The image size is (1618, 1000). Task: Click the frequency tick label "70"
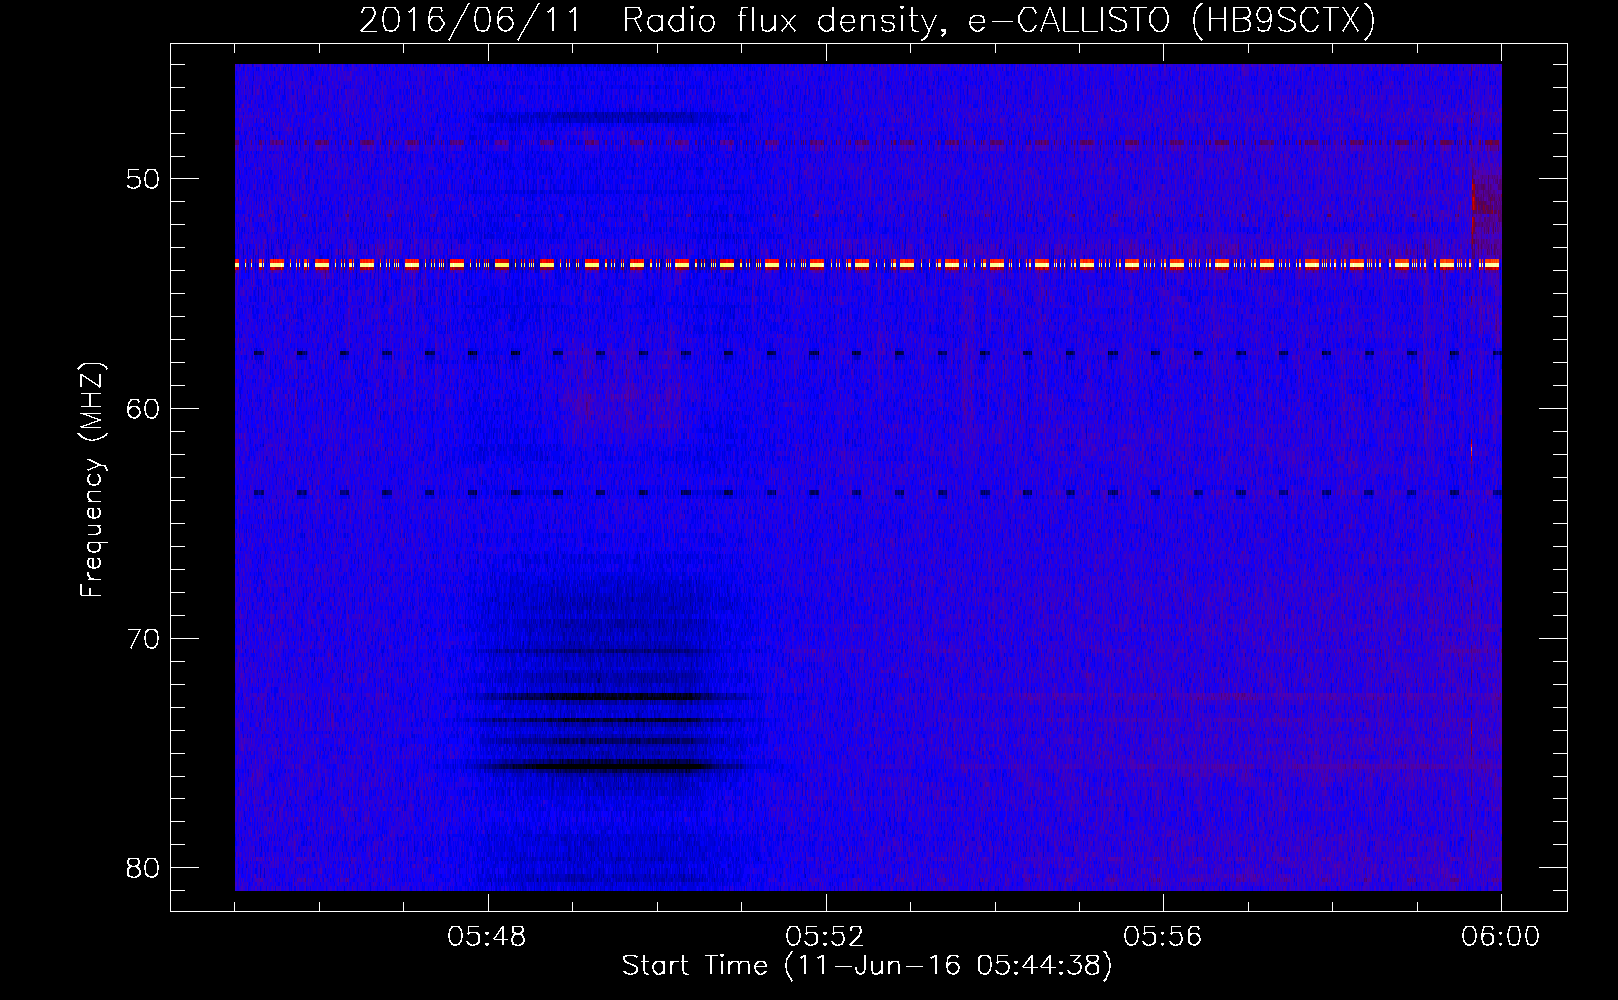[143, 639]
